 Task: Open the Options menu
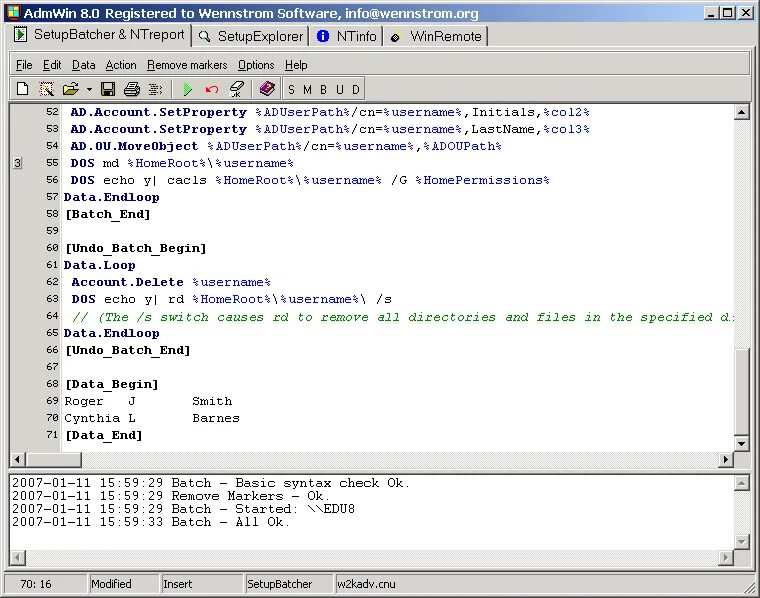(x=256, y=65)
